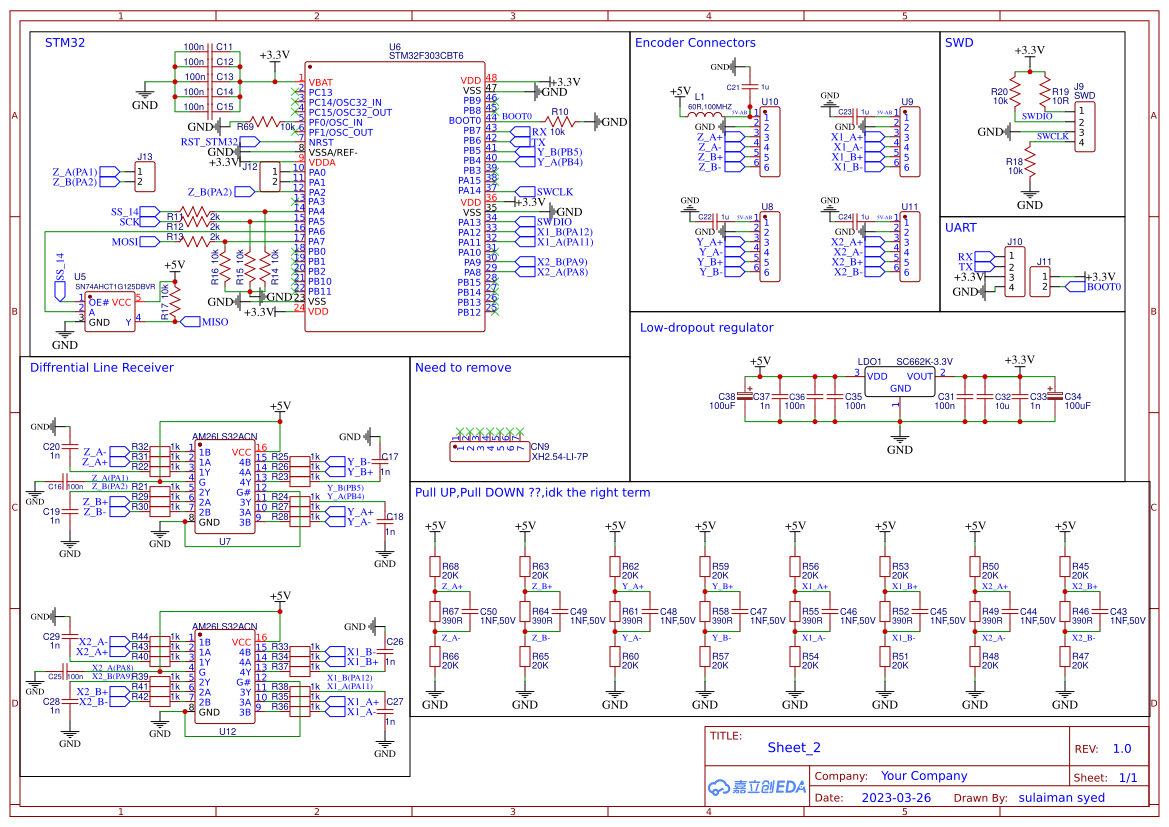Select the SWCLK label on PA14
Viewport: 1169px width, 827px height.
pyautogui.click(x=537, y=191)
